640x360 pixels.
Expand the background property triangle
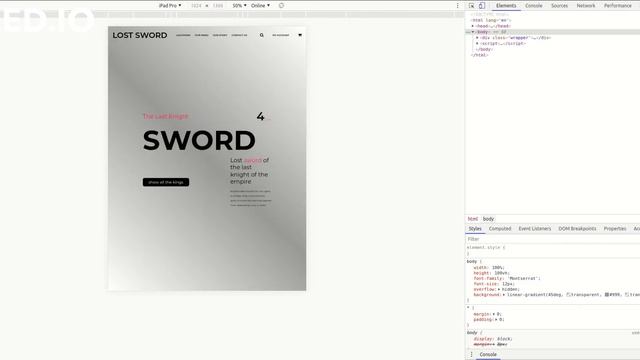(x=504, y=295)
